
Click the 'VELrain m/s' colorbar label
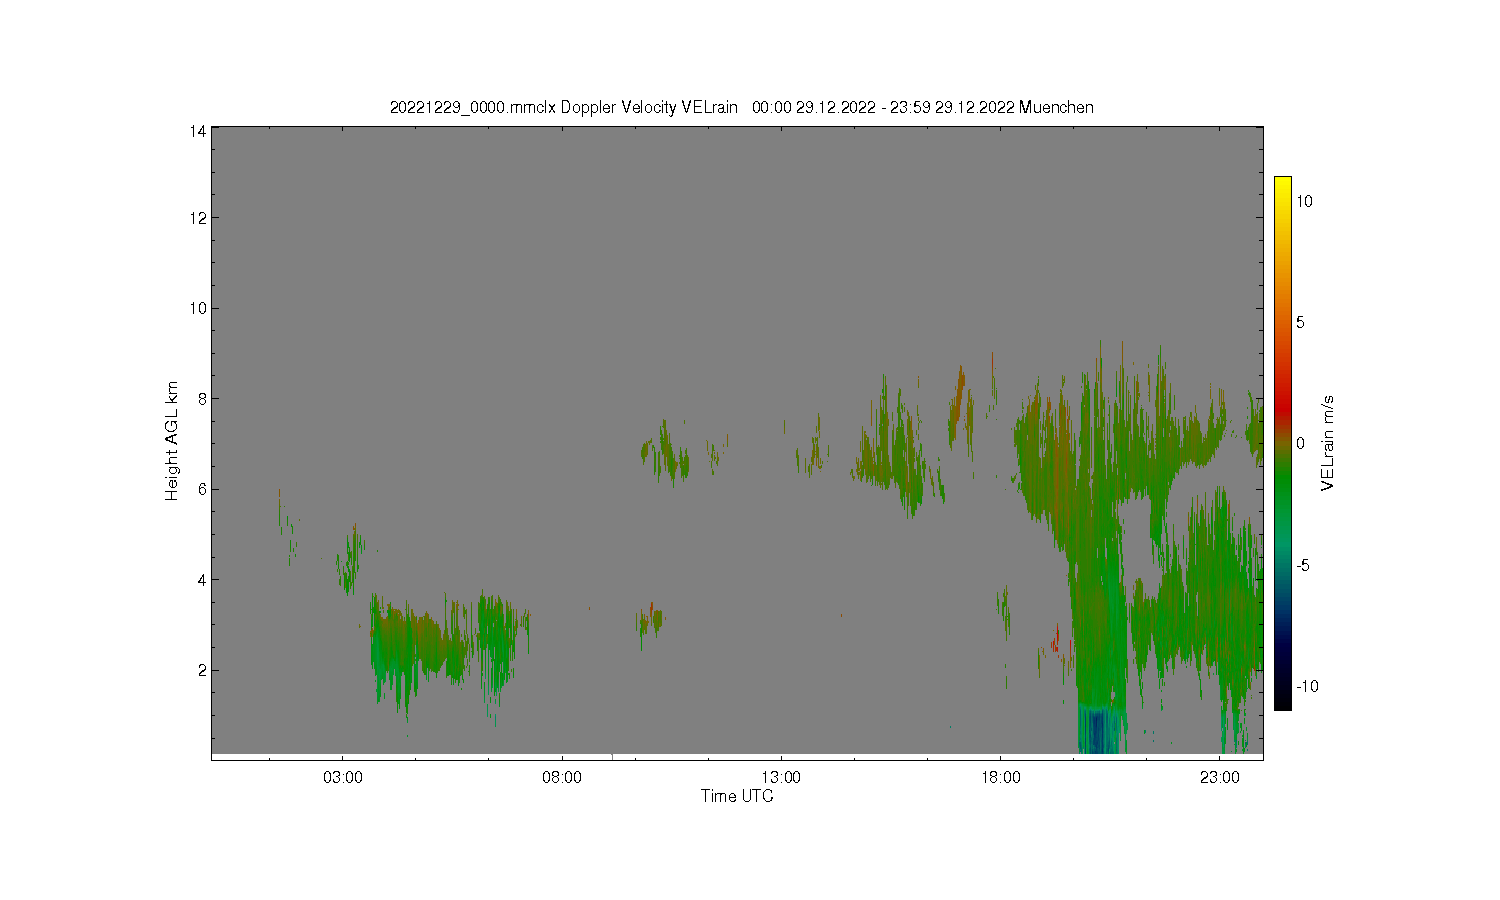click(1328, 443)
